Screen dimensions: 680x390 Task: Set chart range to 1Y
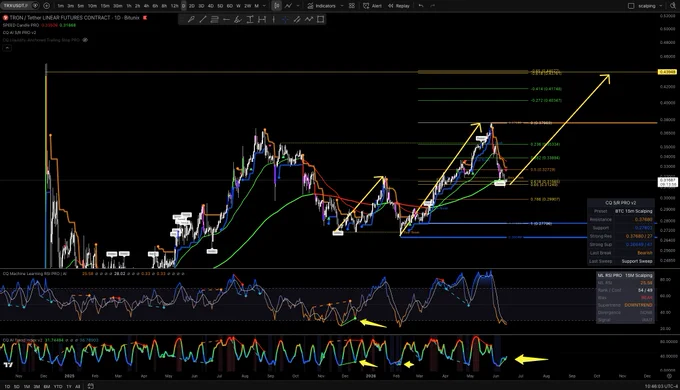tap(69, 386)
